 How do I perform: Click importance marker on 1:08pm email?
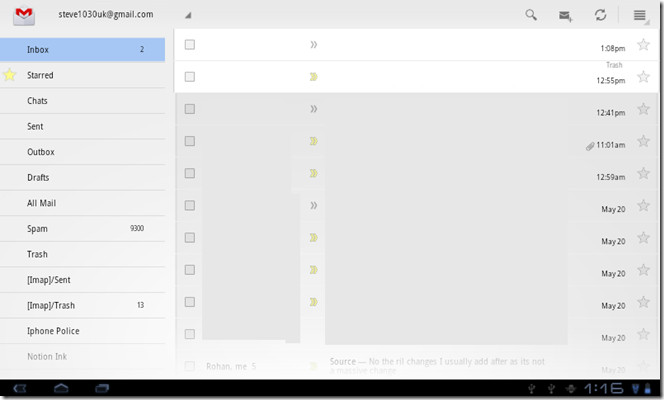313,44
